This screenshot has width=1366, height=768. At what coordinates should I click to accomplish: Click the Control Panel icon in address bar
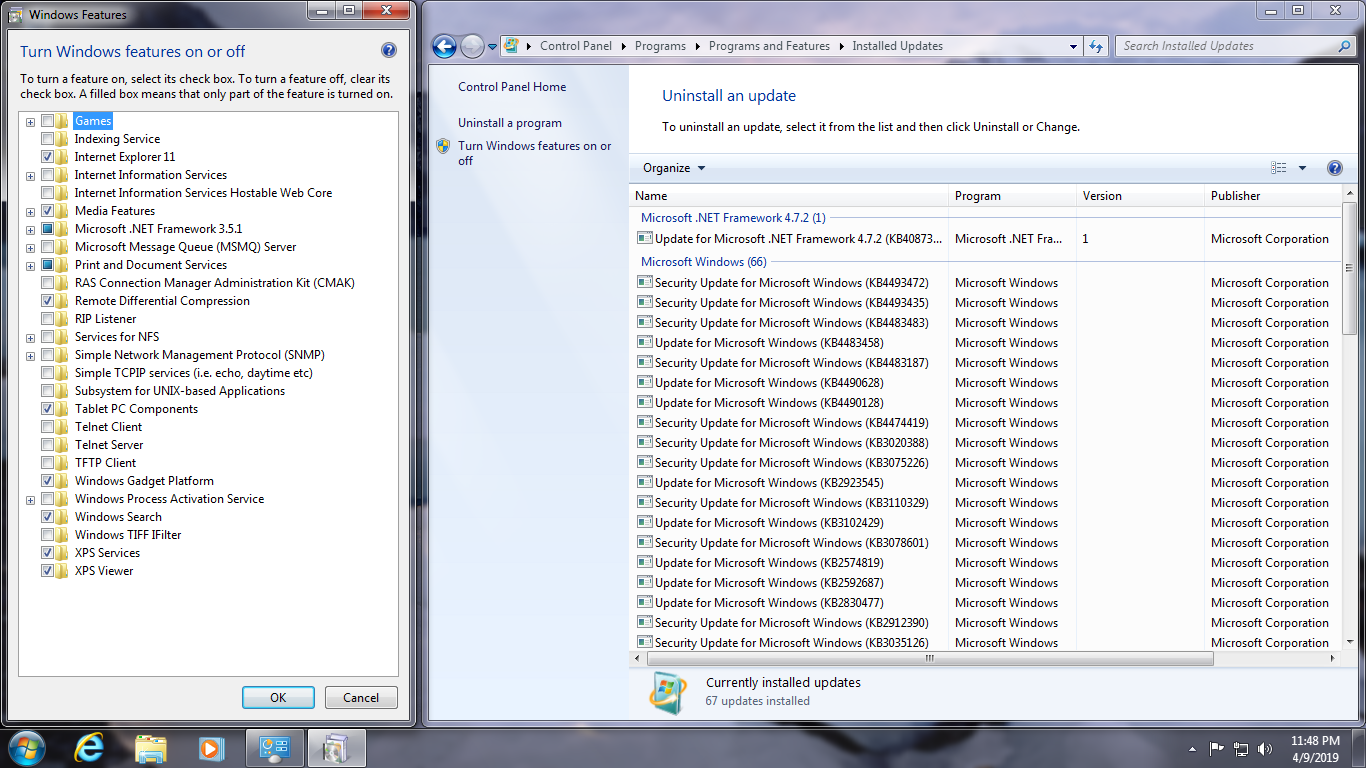click(511, 46)
